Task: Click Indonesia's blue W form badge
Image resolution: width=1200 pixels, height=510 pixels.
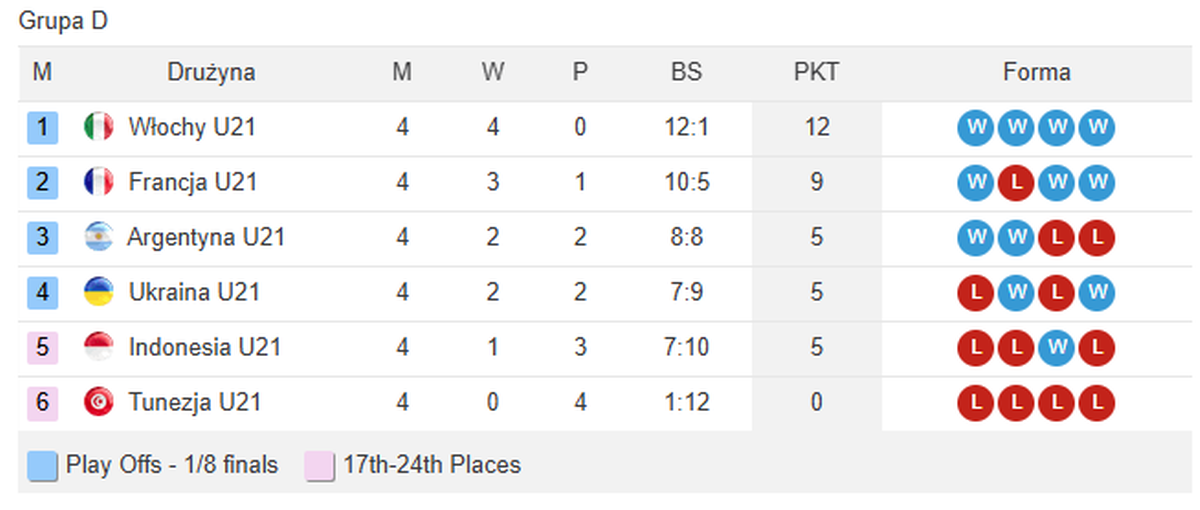Action: click(x=1056, y=348)
